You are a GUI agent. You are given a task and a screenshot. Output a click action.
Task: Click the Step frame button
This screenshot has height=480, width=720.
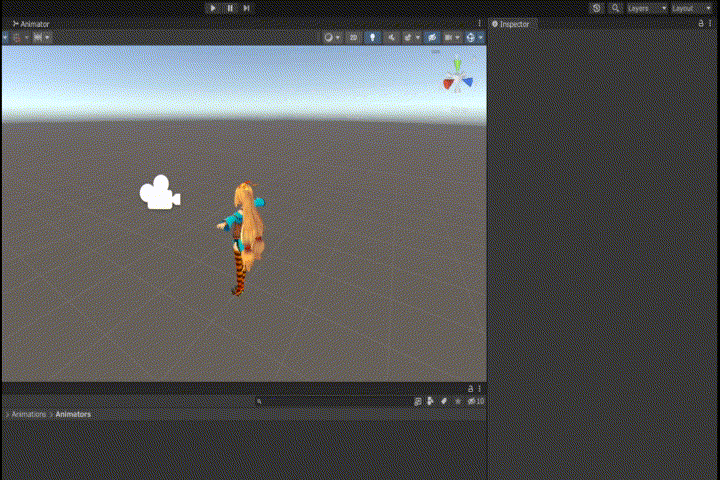point(247,8)
